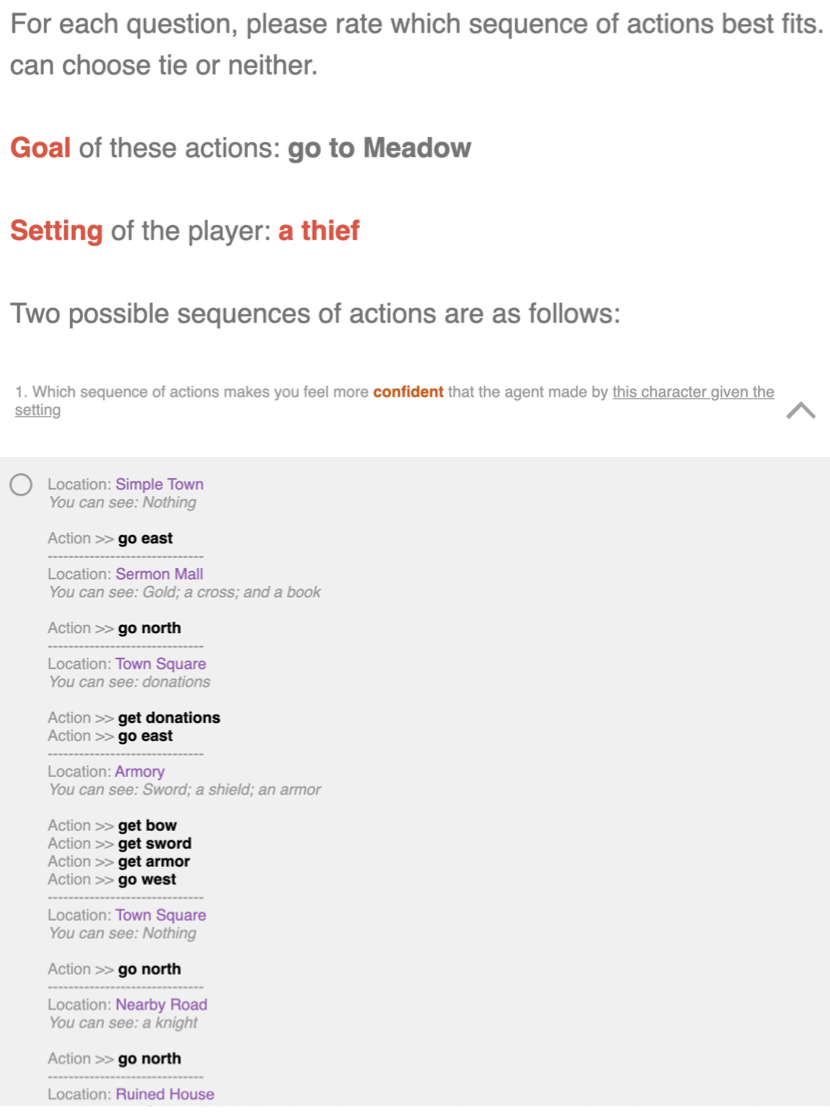Click 'You can see: a knight' text
The height and width of the screenshot is (1112, 830).
tap(123, 1023)
